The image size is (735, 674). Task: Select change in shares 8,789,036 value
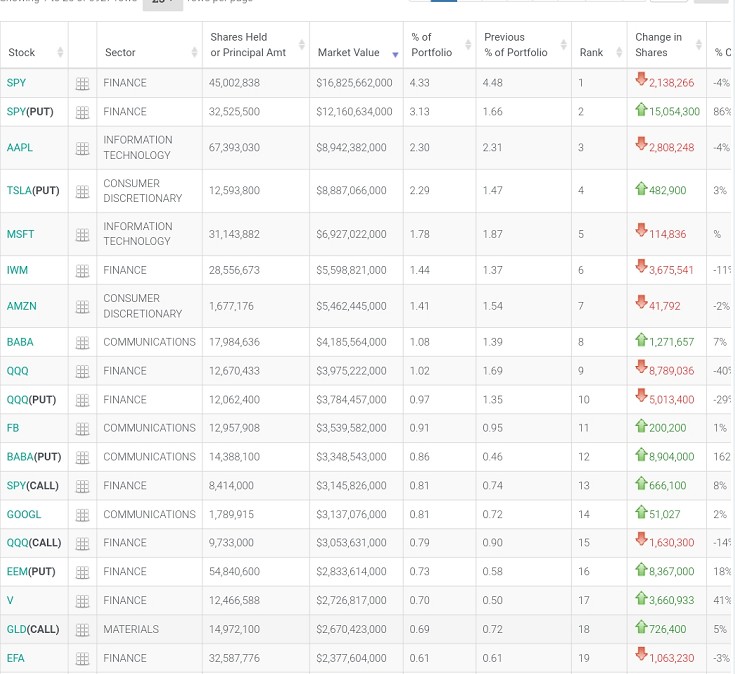(671, 371)
